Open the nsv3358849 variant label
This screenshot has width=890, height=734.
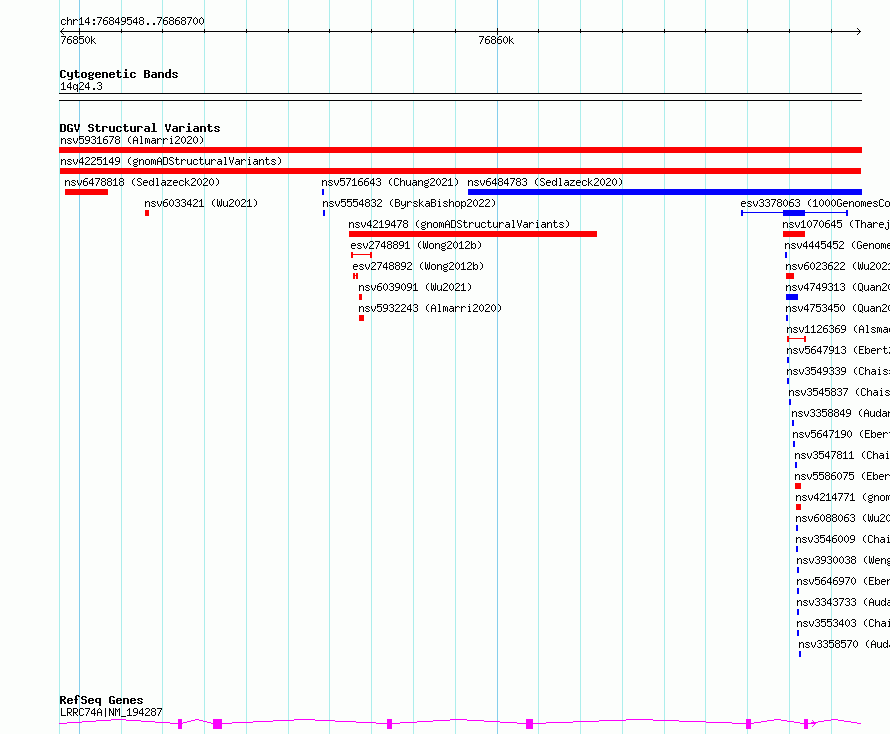(x=841, y=413)
